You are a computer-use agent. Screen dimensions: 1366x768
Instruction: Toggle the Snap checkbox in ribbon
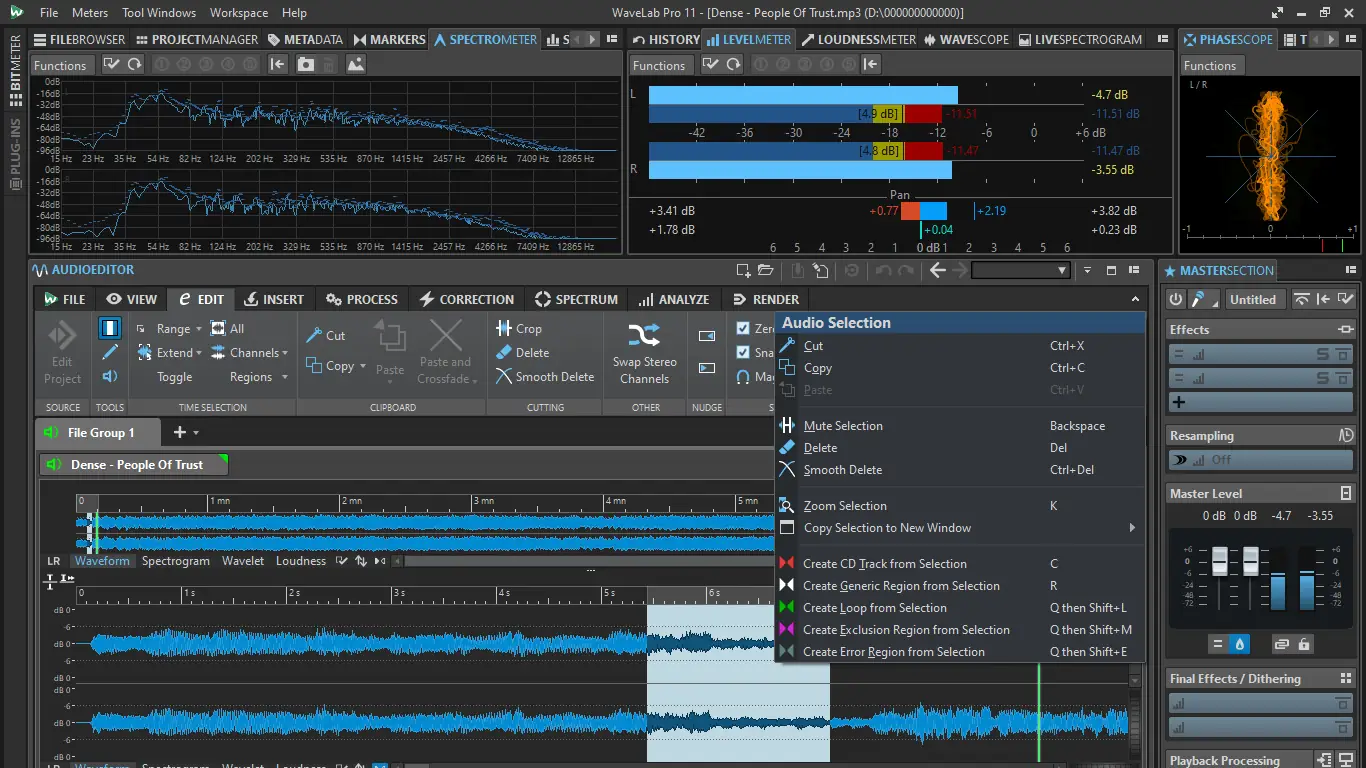pyautogui.click(x=743, y=352)
